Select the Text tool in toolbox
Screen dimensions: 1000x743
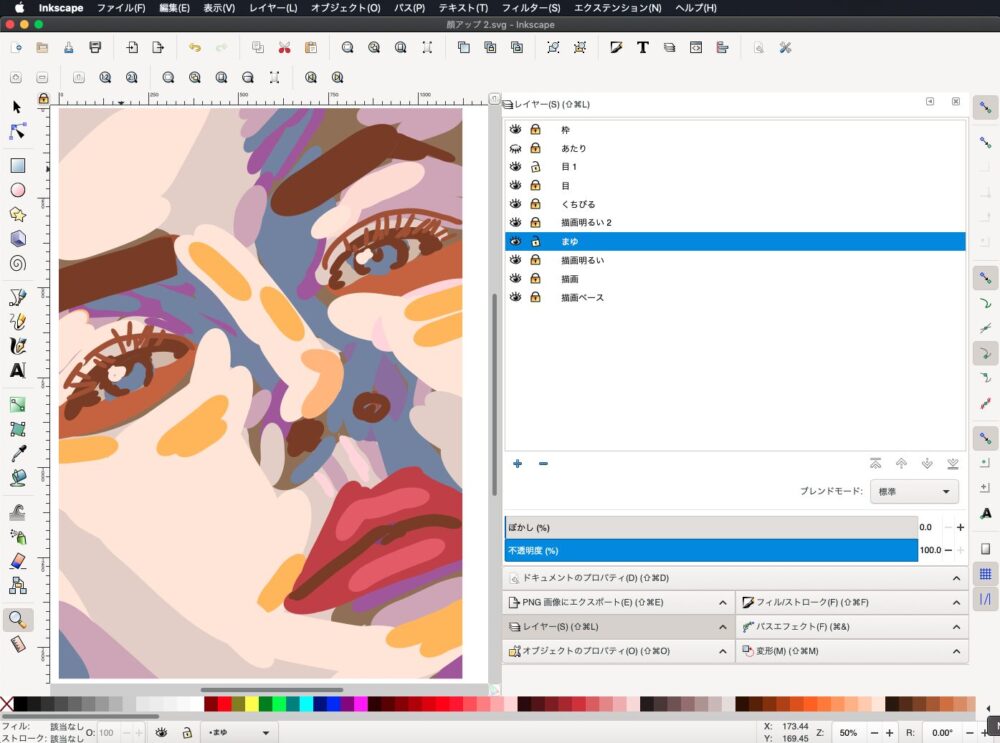pyautogui.click(x=17, y=371)
